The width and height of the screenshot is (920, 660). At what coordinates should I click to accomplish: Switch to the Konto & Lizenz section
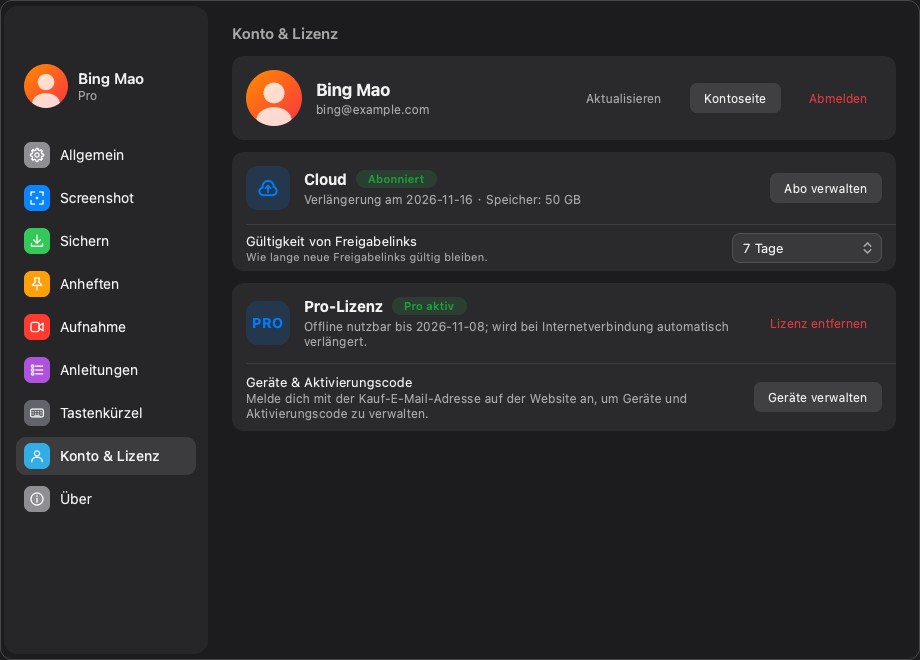pos(106,456)
